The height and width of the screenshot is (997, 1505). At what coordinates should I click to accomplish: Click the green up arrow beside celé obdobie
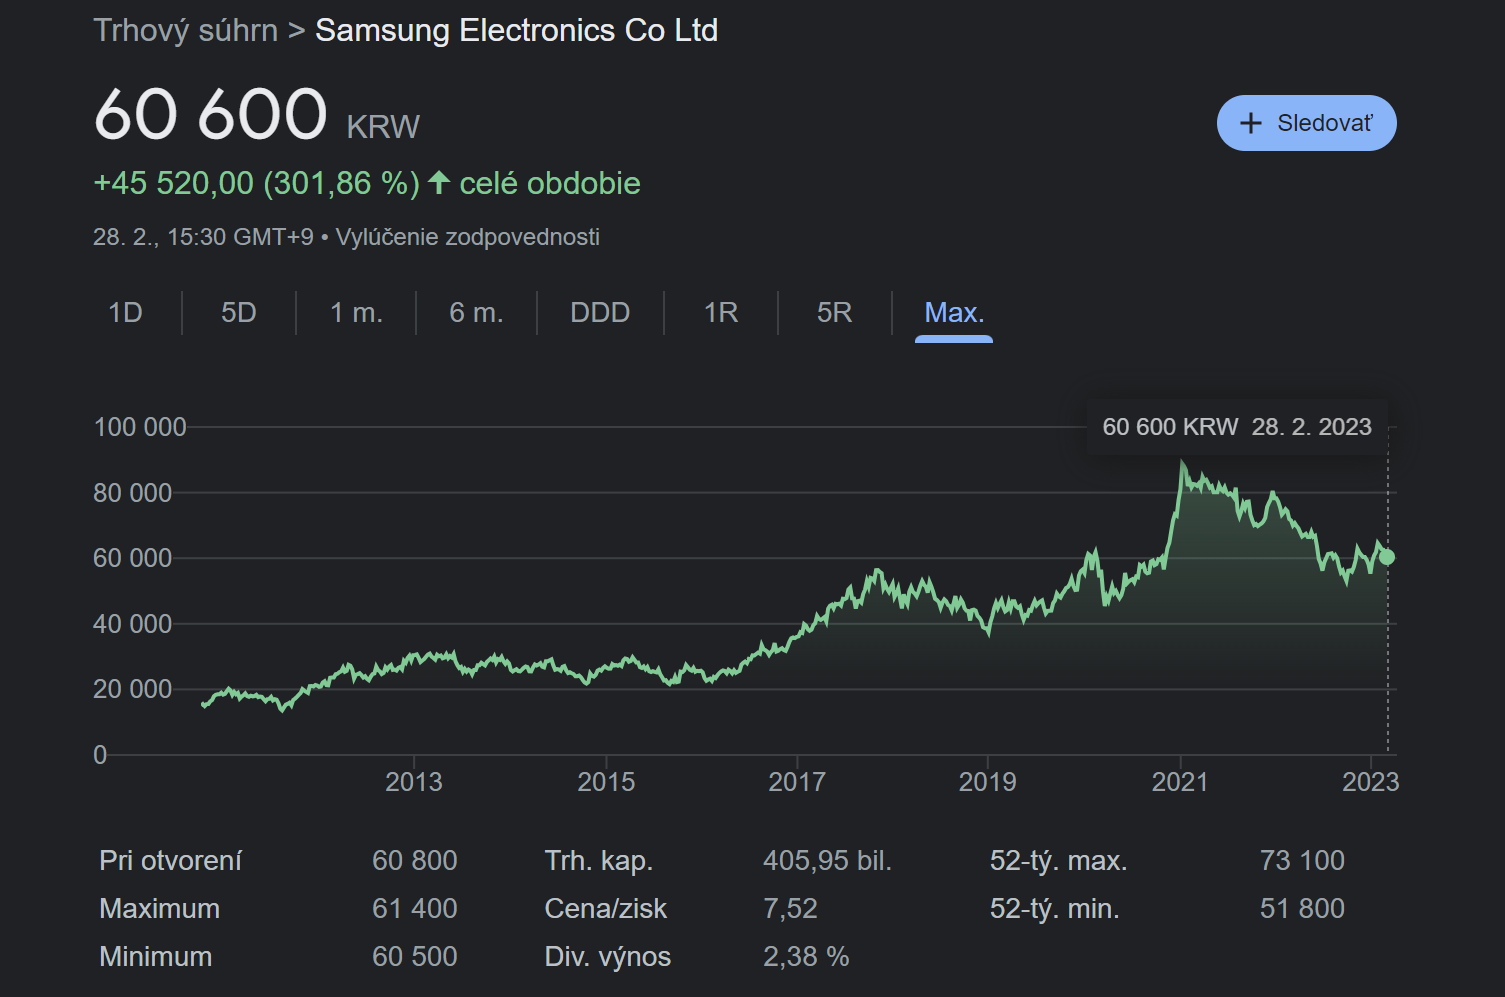(x=438, y=183)
